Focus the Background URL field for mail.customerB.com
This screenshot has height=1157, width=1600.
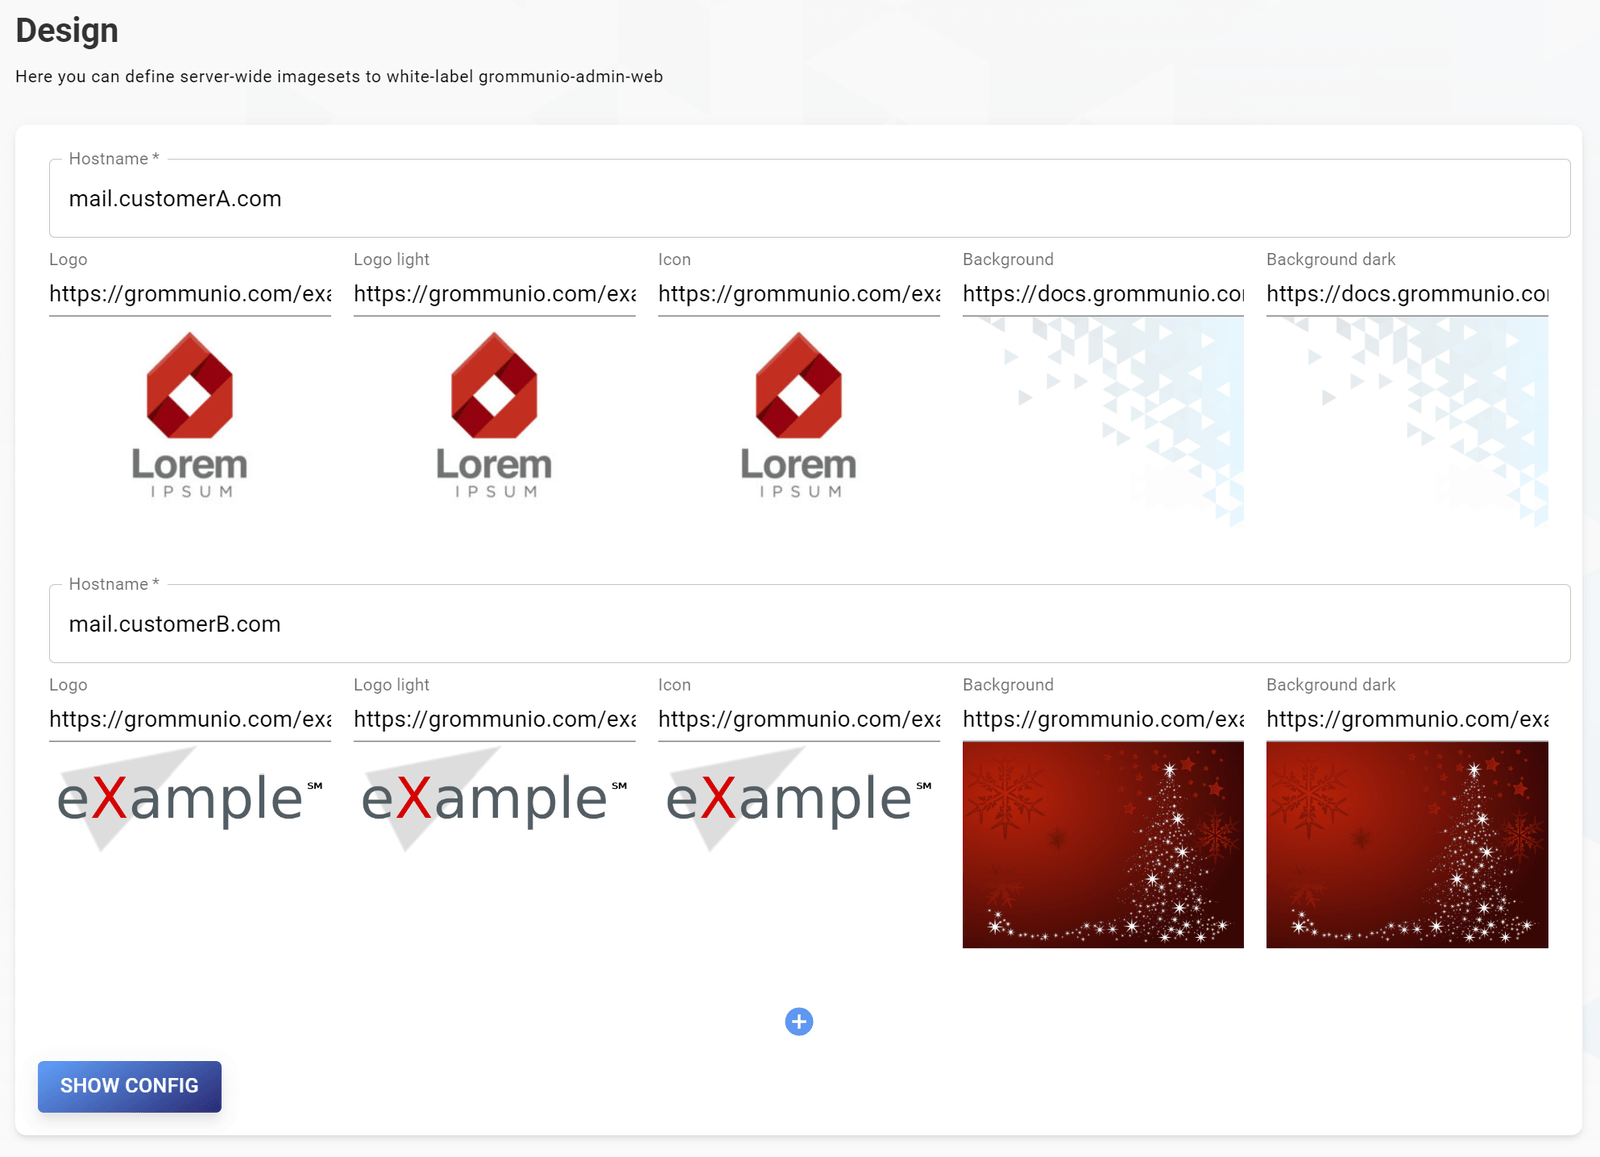[1103, 720]
